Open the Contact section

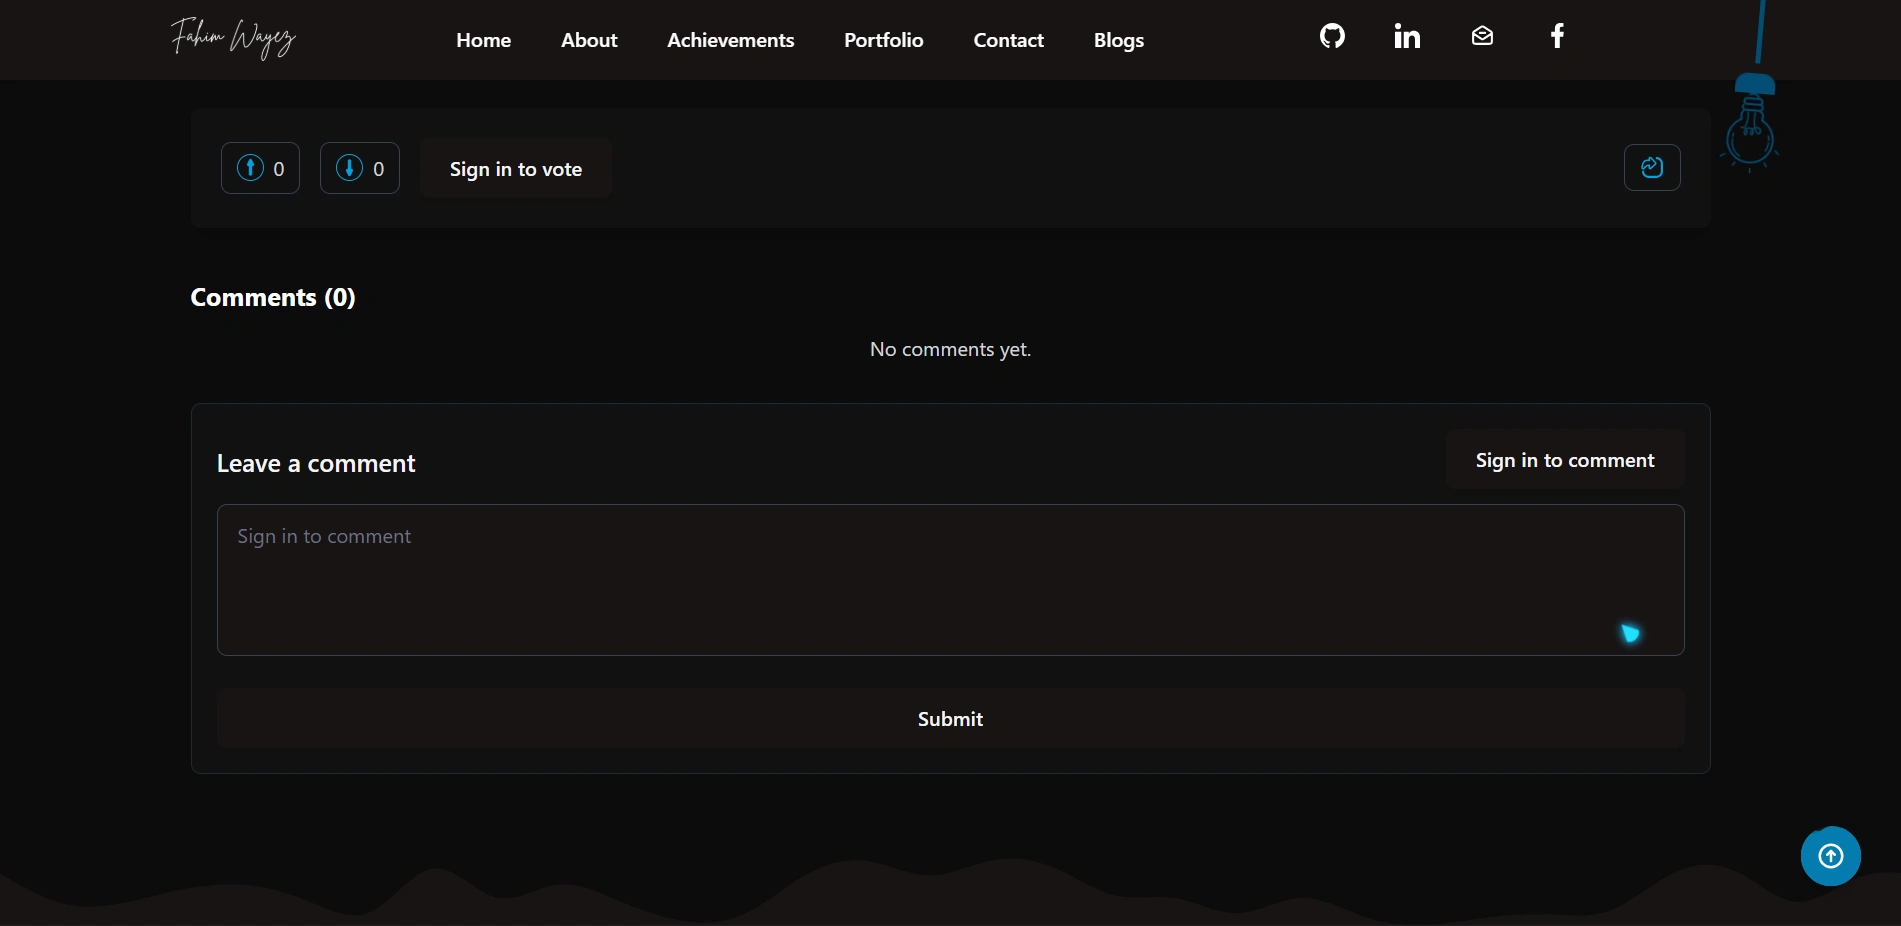1008,40
